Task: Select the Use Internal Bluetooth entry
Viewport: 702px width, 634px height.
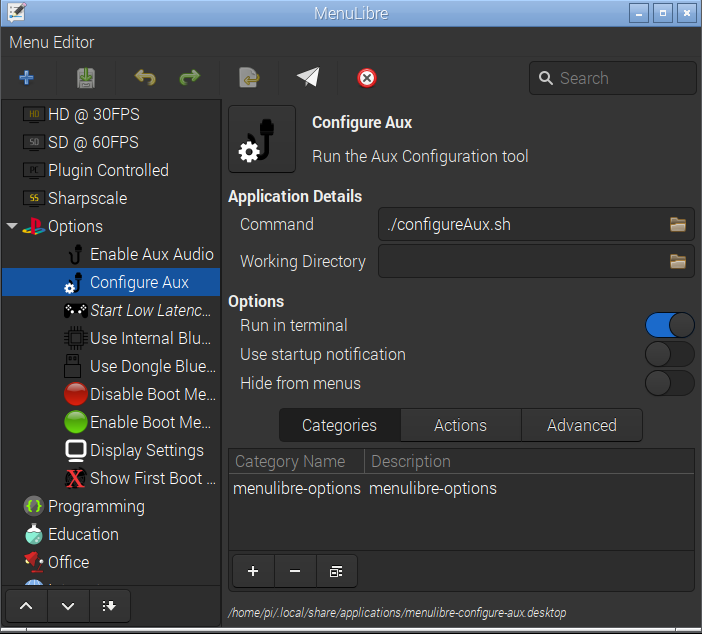Action: (111, 338)
